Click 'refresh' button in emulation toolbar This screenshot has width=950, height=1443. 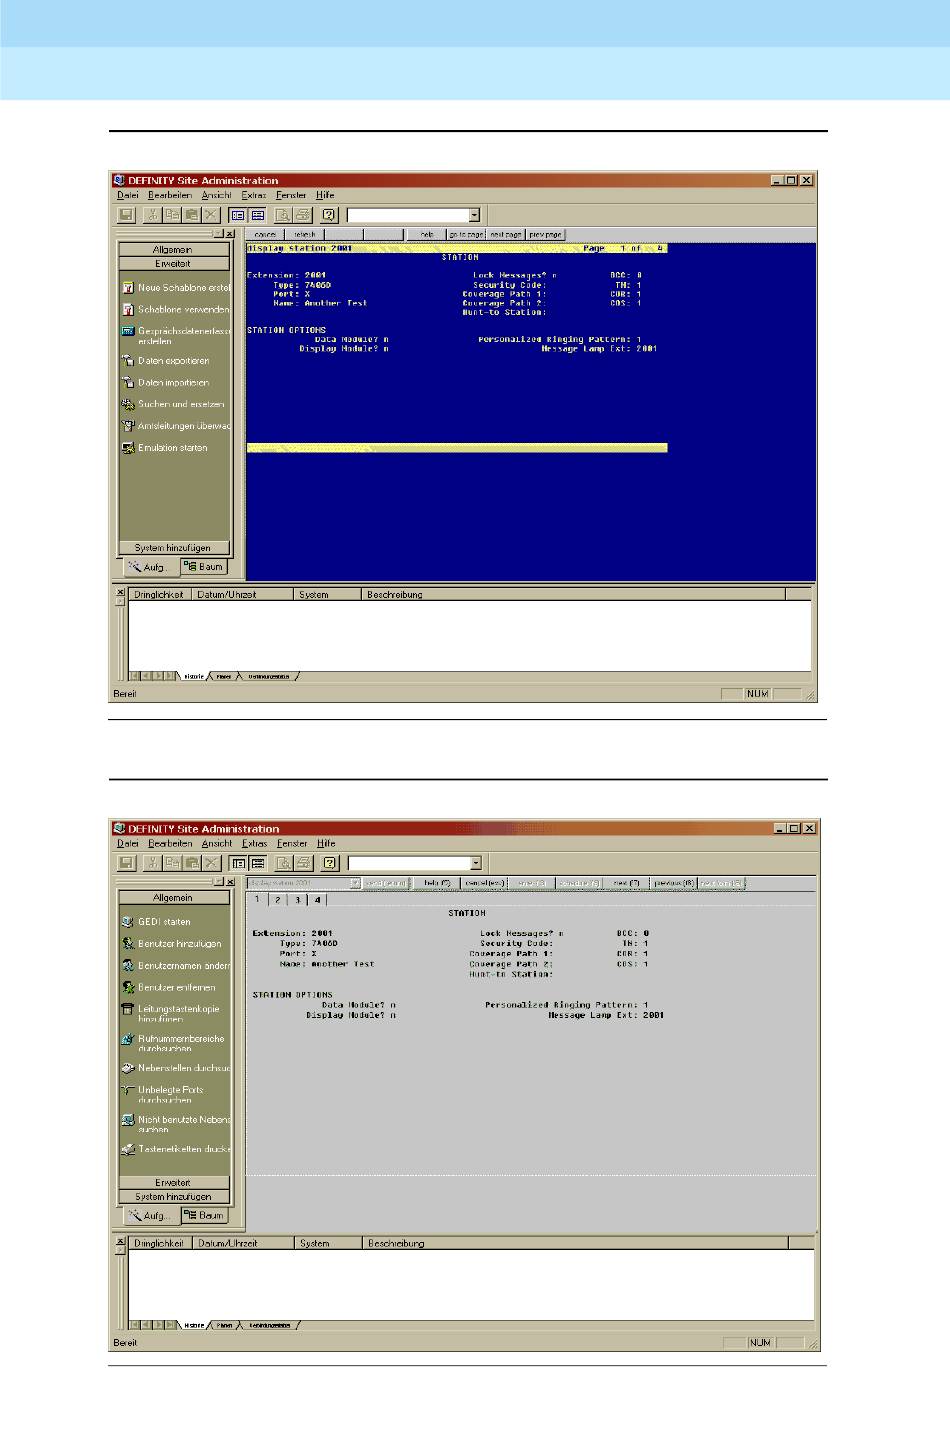[304, 235]
